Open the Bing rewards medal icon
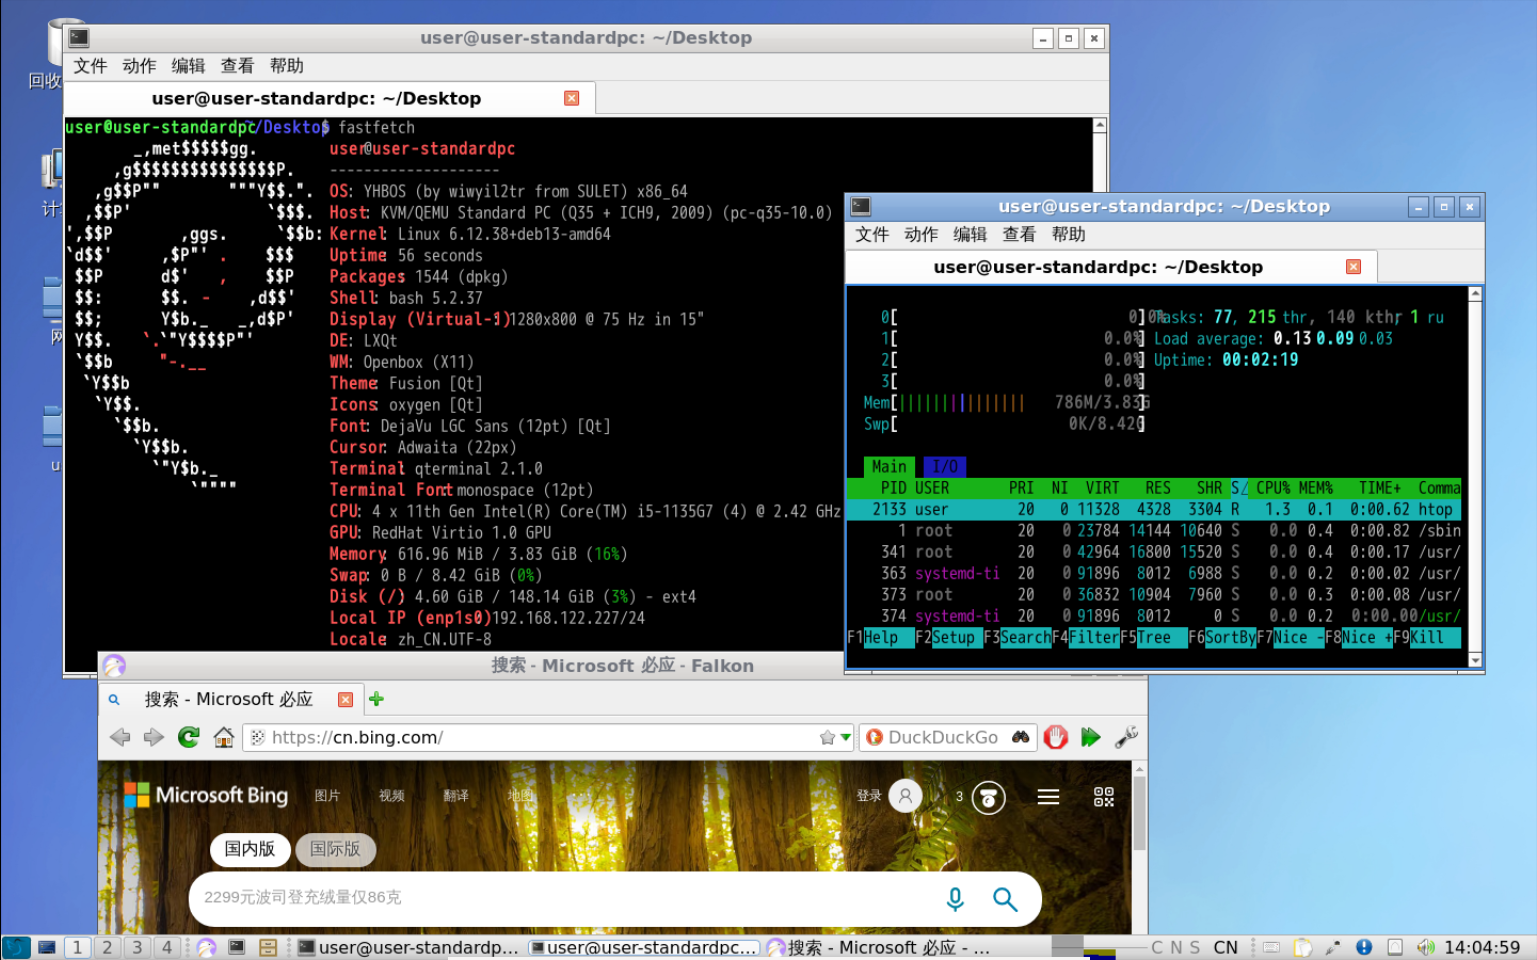Screen dimensions: 1537x960 (988, 797)
